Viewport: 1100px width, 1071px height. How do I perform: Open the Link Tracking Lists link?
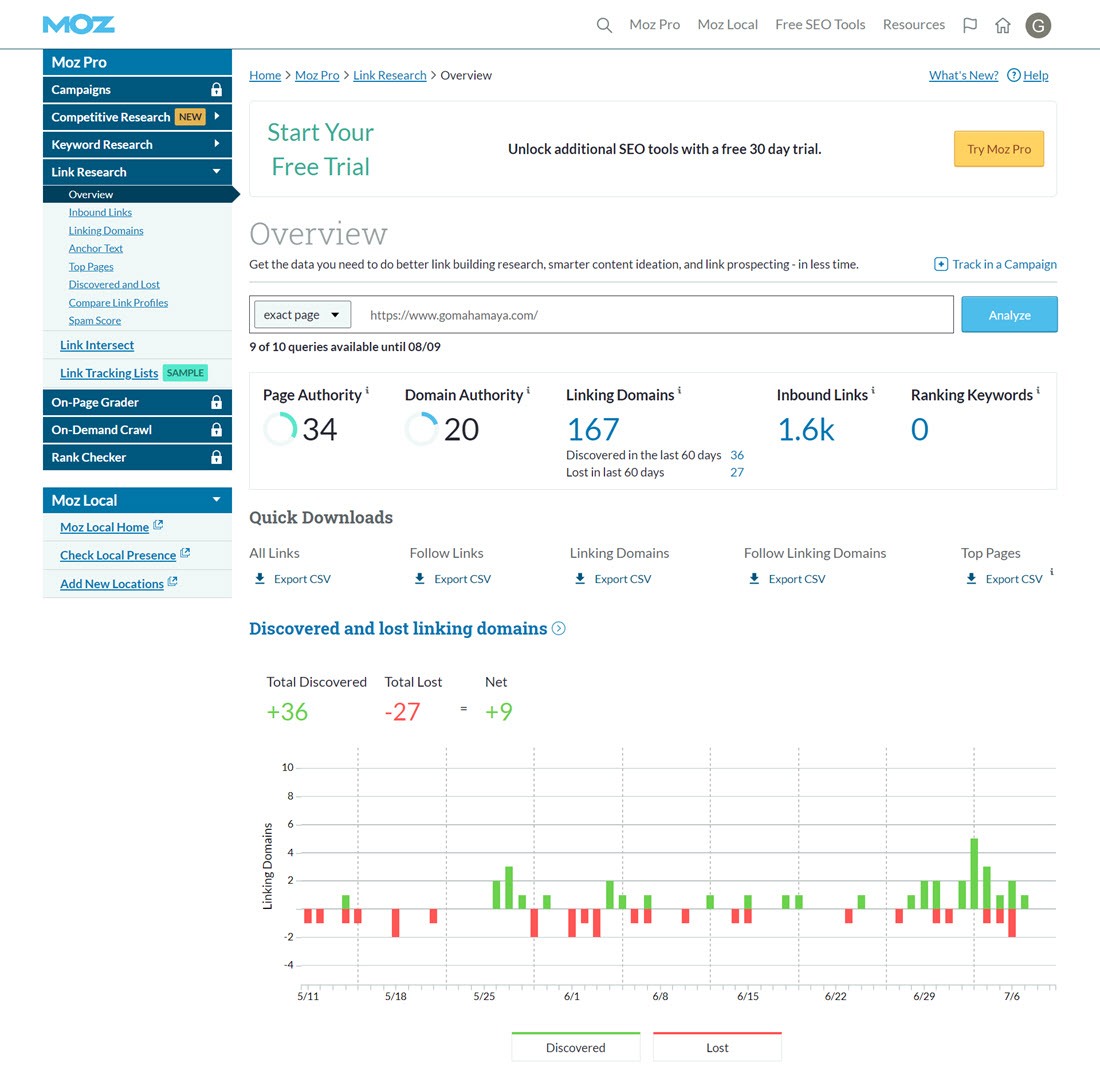[x=109, y=373]
